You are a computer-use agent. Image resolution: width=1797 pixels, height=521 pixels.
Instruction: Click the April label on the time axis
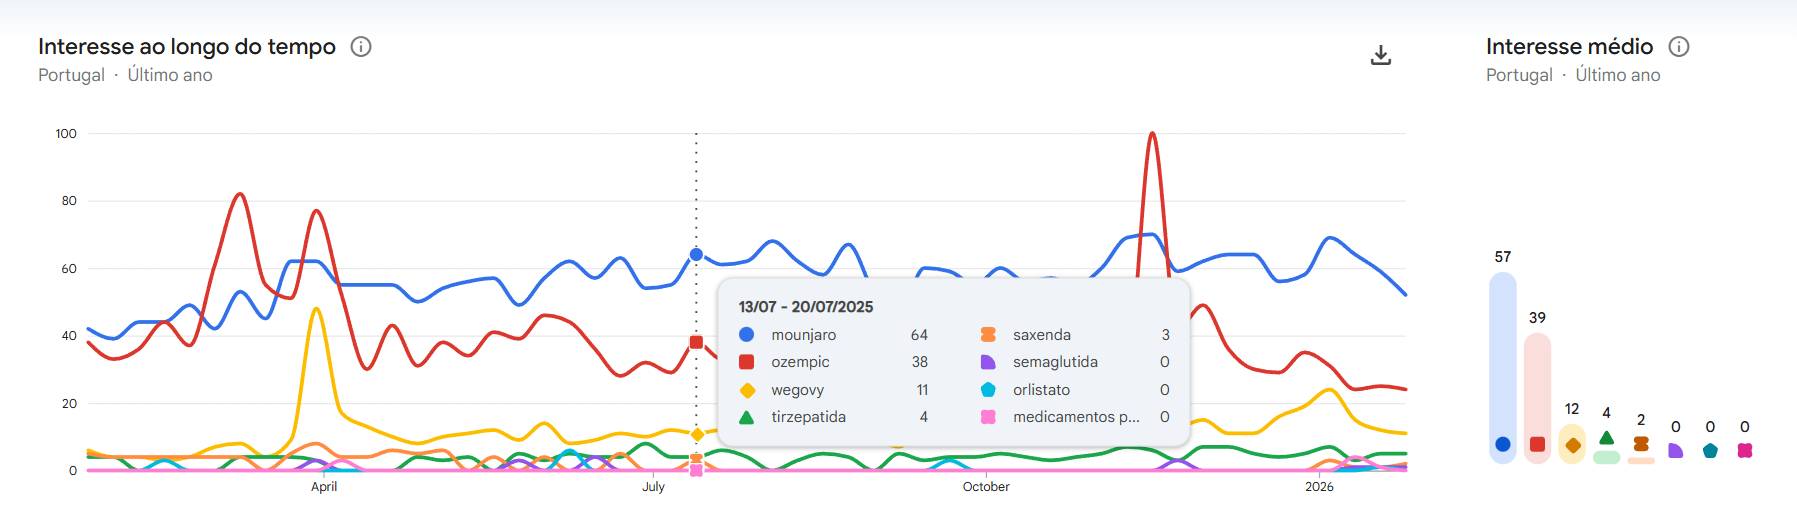324,487
